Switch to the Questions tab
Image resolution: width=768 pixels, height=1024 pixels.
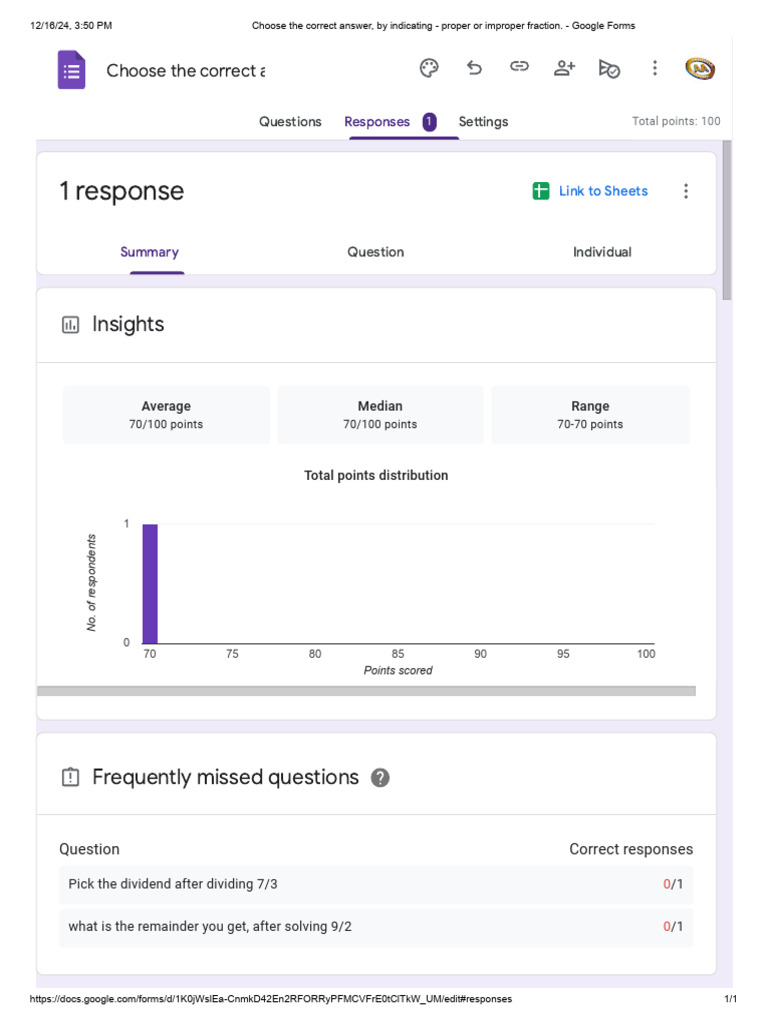tap(290, 122)
